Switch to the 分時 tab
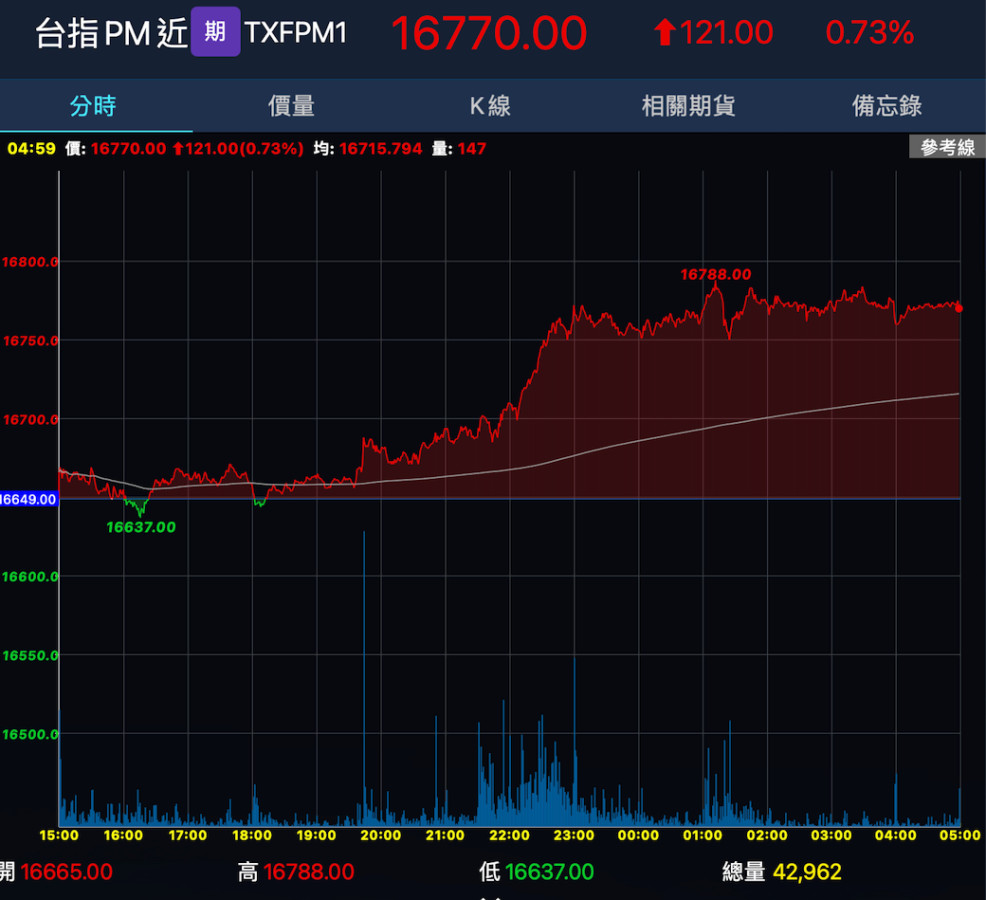This screenshot has height=900, width=986. pyautogui.click(x=93, y=106)
